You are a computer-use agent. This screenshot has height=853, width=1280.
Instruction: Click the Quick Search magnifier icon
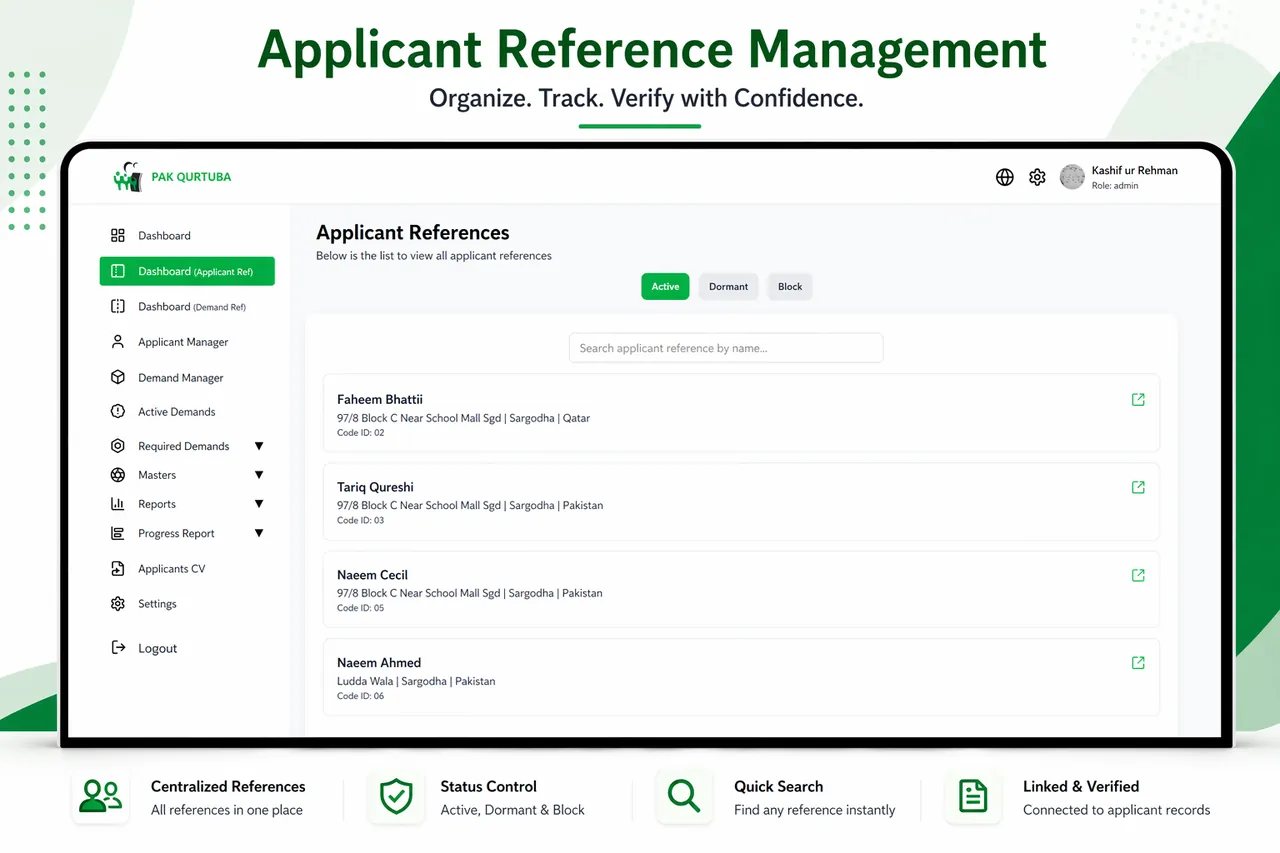click(684, 797)
